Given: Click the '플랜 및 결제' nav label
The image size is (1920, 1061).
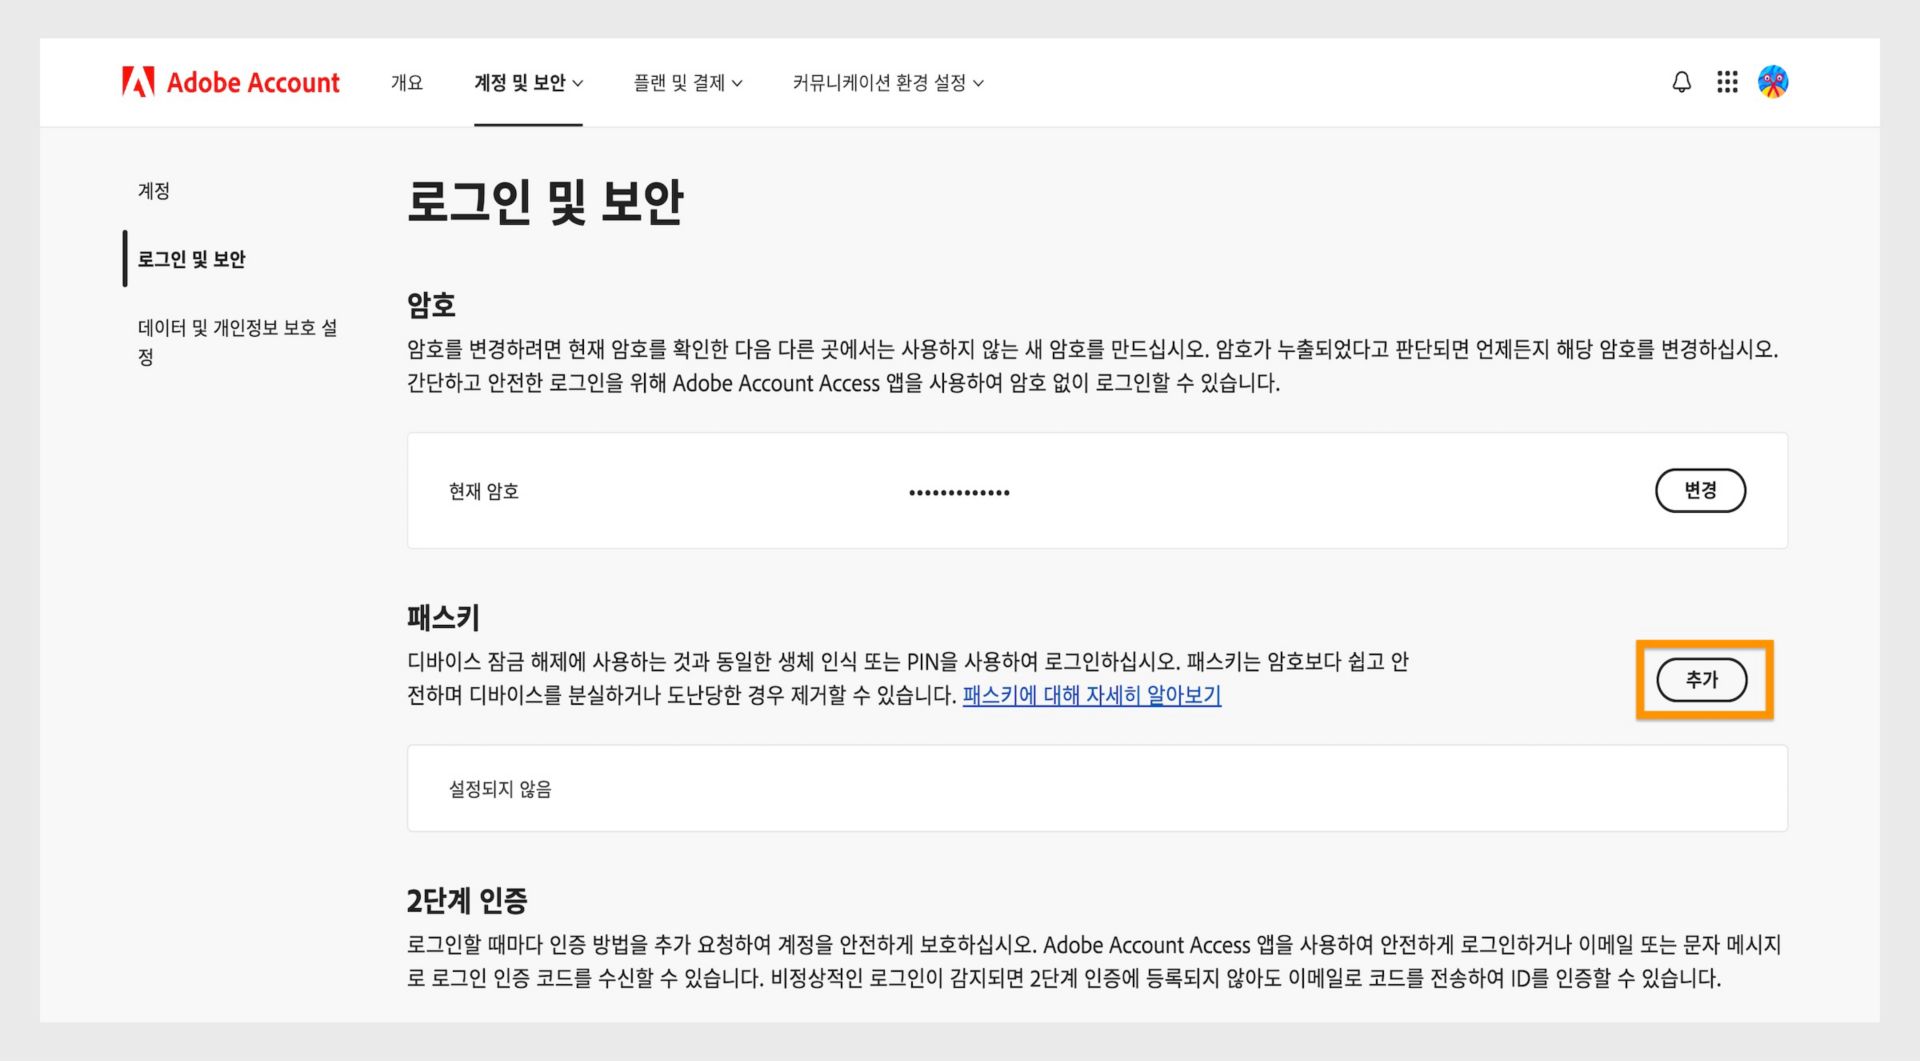Looking at the screenshot, I should [x=682, y=83].
